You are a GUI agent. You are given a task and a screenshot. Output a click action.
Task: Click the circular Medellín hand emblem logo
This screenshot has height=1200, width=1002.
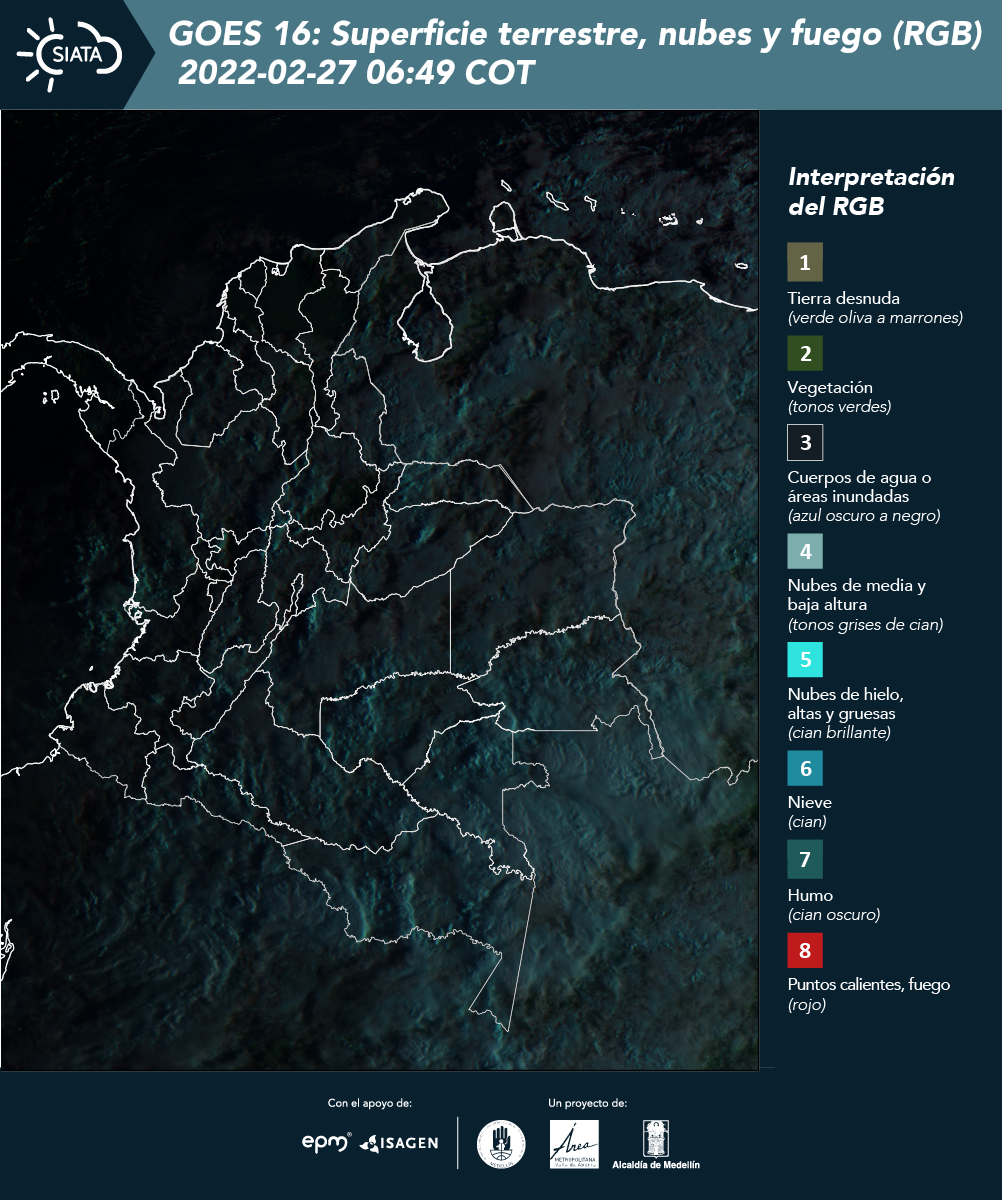pyautogui.click(x=501, y=1144)
